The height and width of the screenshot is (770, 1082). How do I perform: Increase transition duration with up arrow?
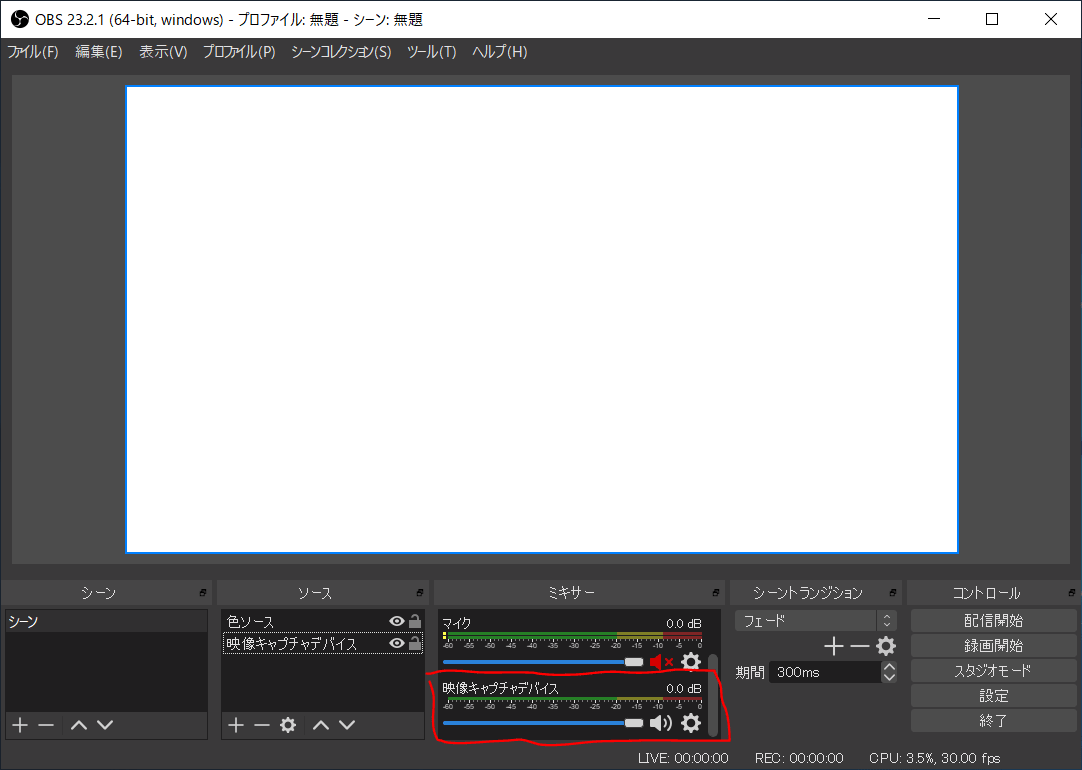pos(889,667)
